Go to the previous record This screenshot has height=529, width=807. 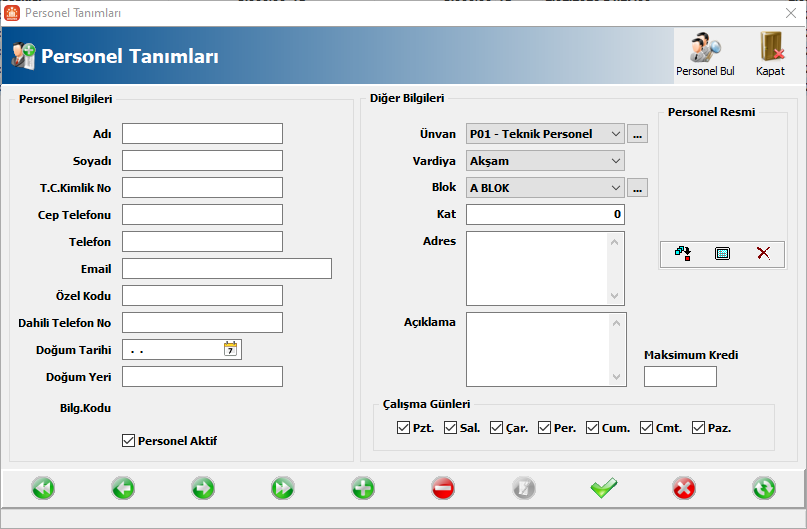click(x=123, y=488)
